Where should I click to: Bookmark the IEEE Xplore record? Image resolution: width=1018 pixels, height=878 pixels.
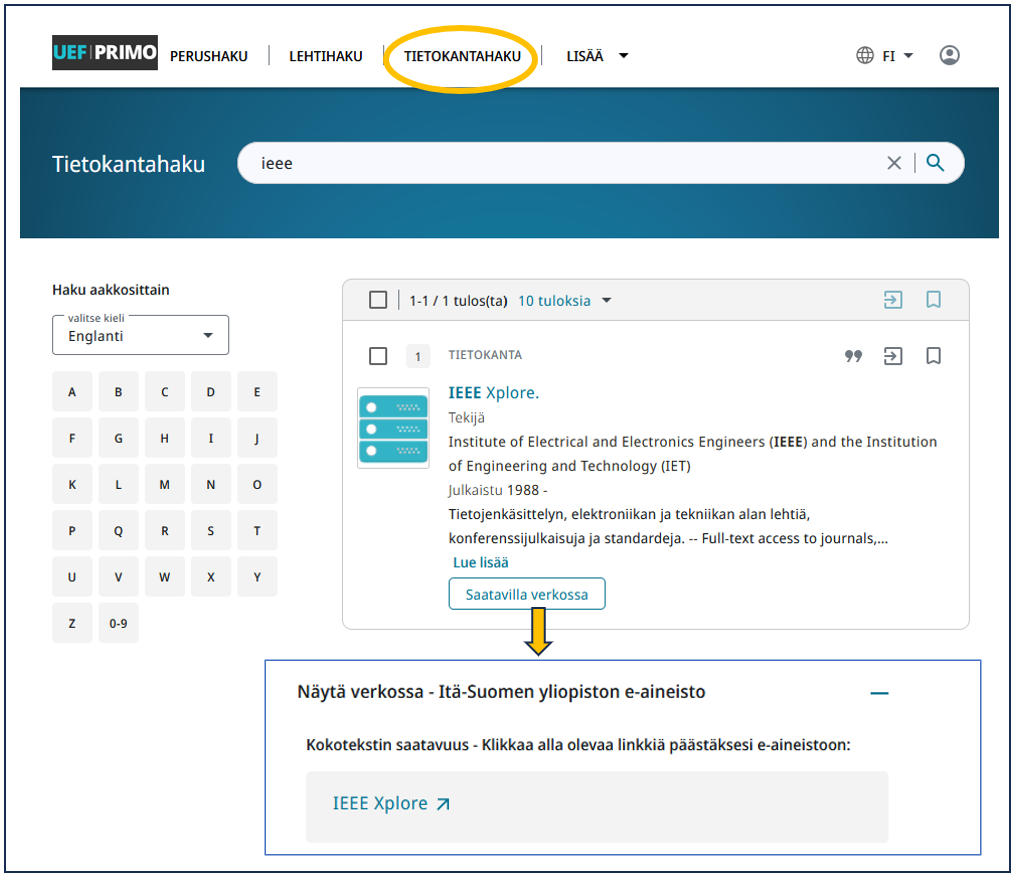[x=933, y=355]
